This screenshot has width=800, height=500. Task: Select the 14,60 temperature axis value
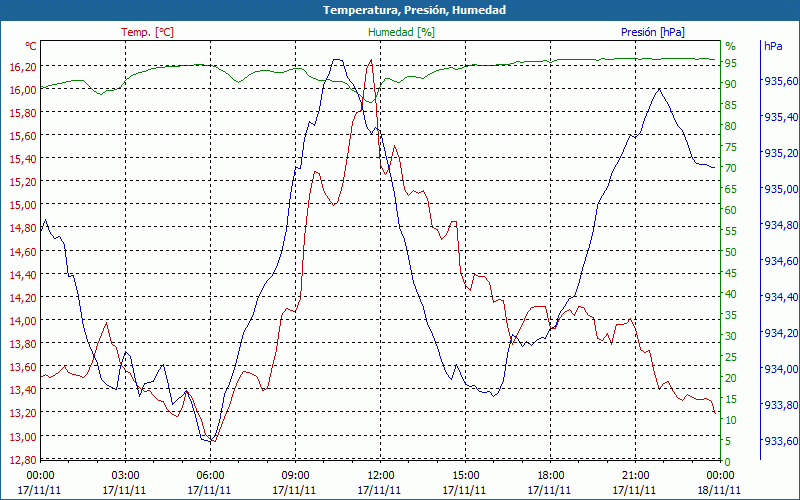click(x=23, y=252)
